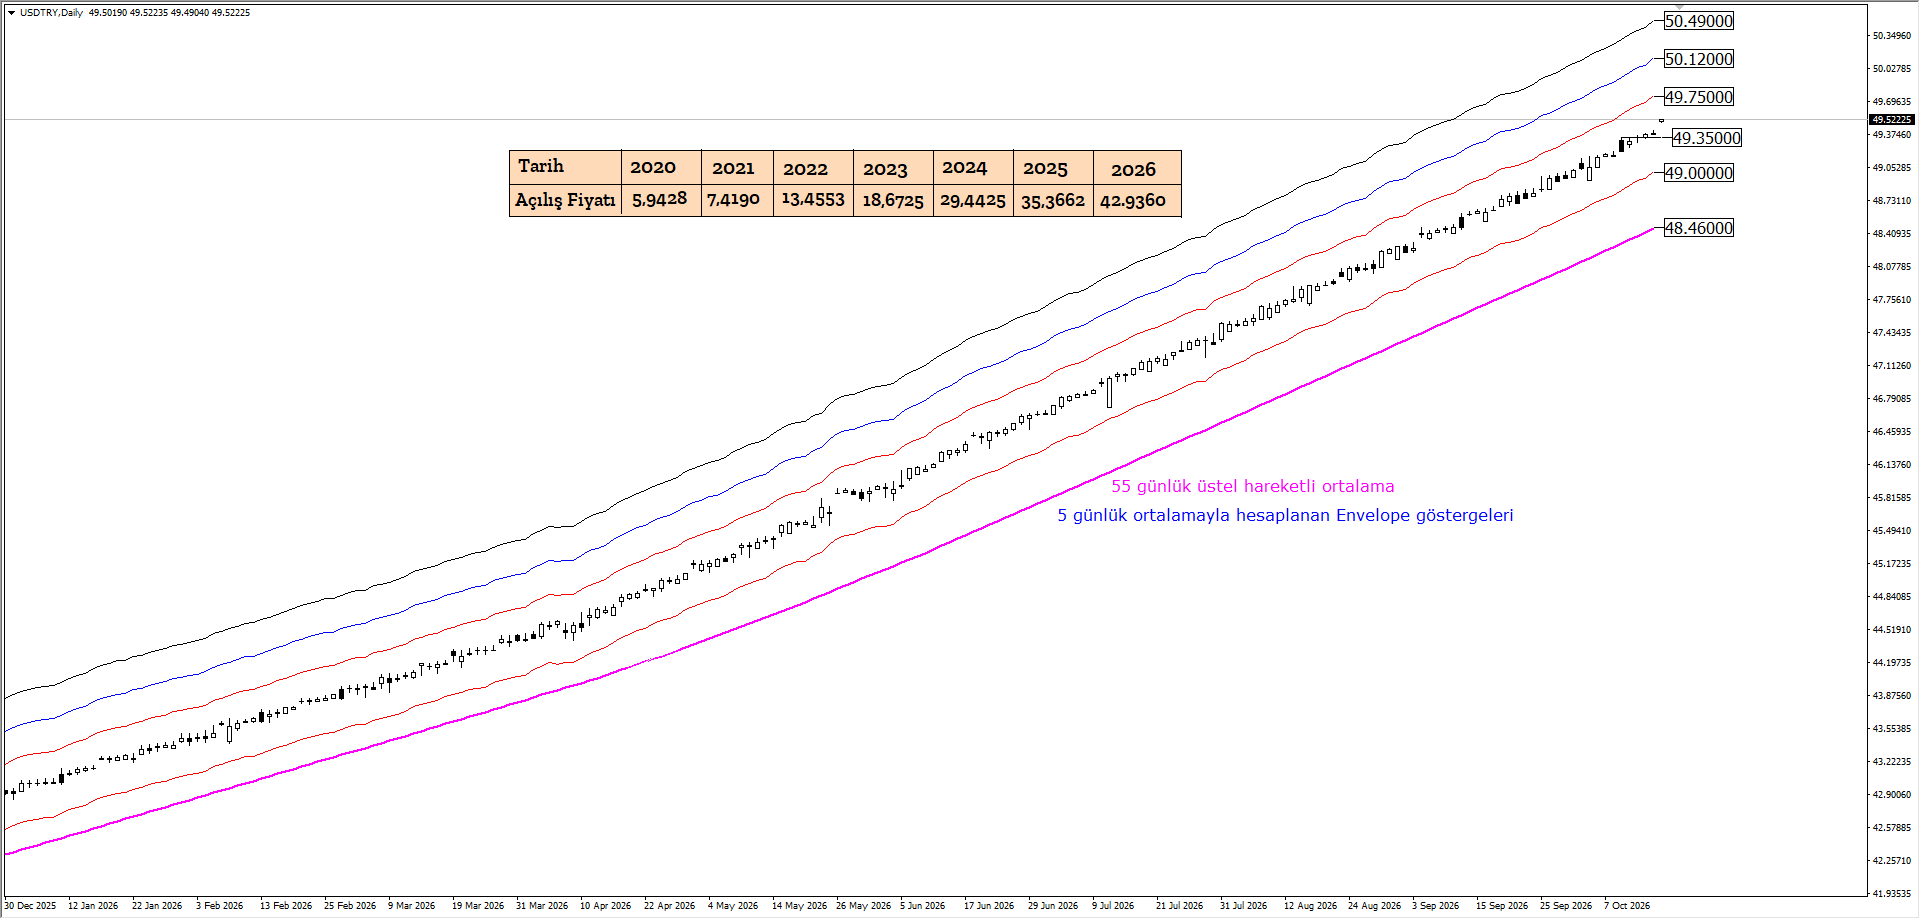The image size is (1920, 919).
Task: Click the 5,9428 opening price cell
Action: pyautogui.click(x=661, y=200)
